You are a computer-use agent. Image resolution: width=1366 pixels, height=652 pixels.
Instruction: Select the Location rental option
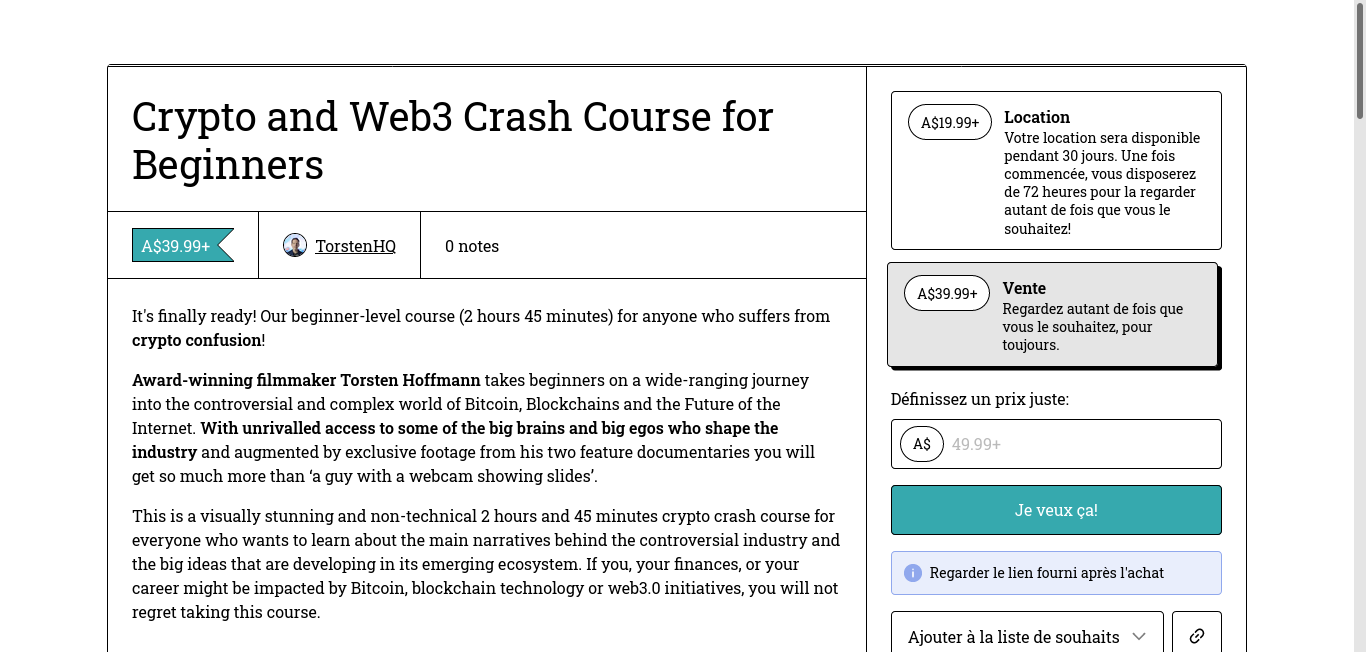[x=1056, y=170]
